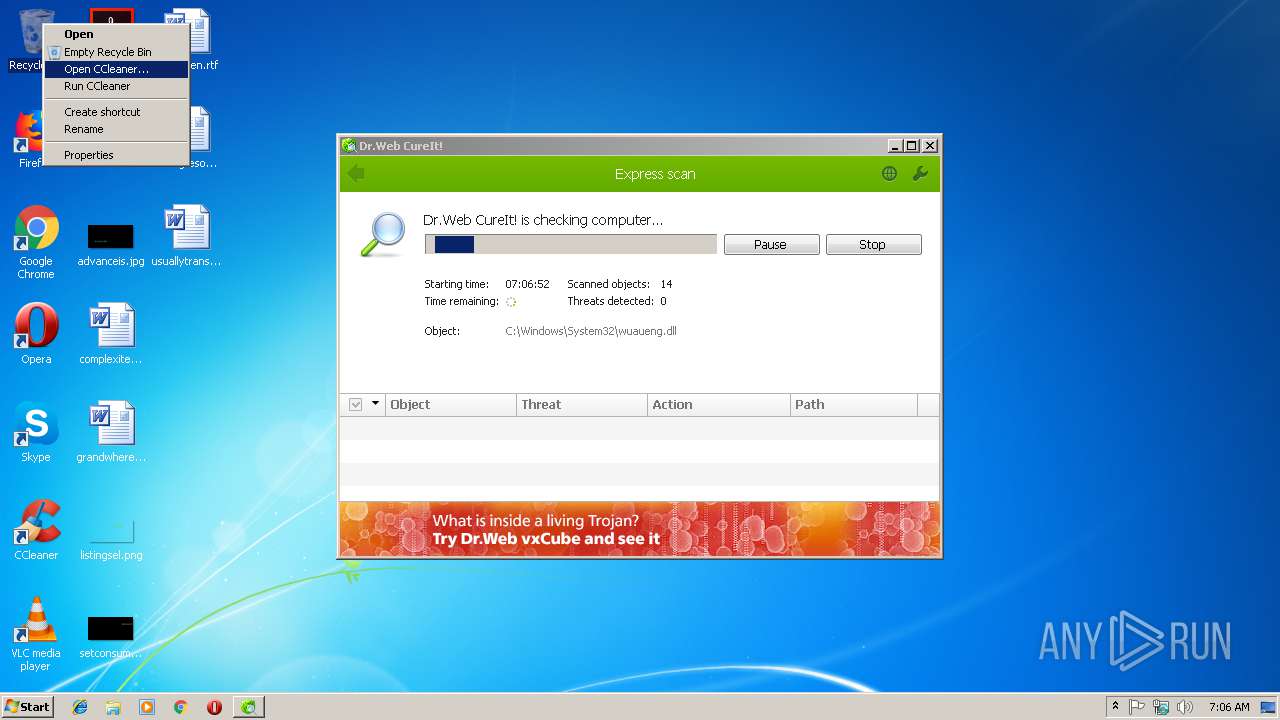
Task: Click the 'Dr.Web CureIt! is checking computer...' text
Action: tap(543, 220)
